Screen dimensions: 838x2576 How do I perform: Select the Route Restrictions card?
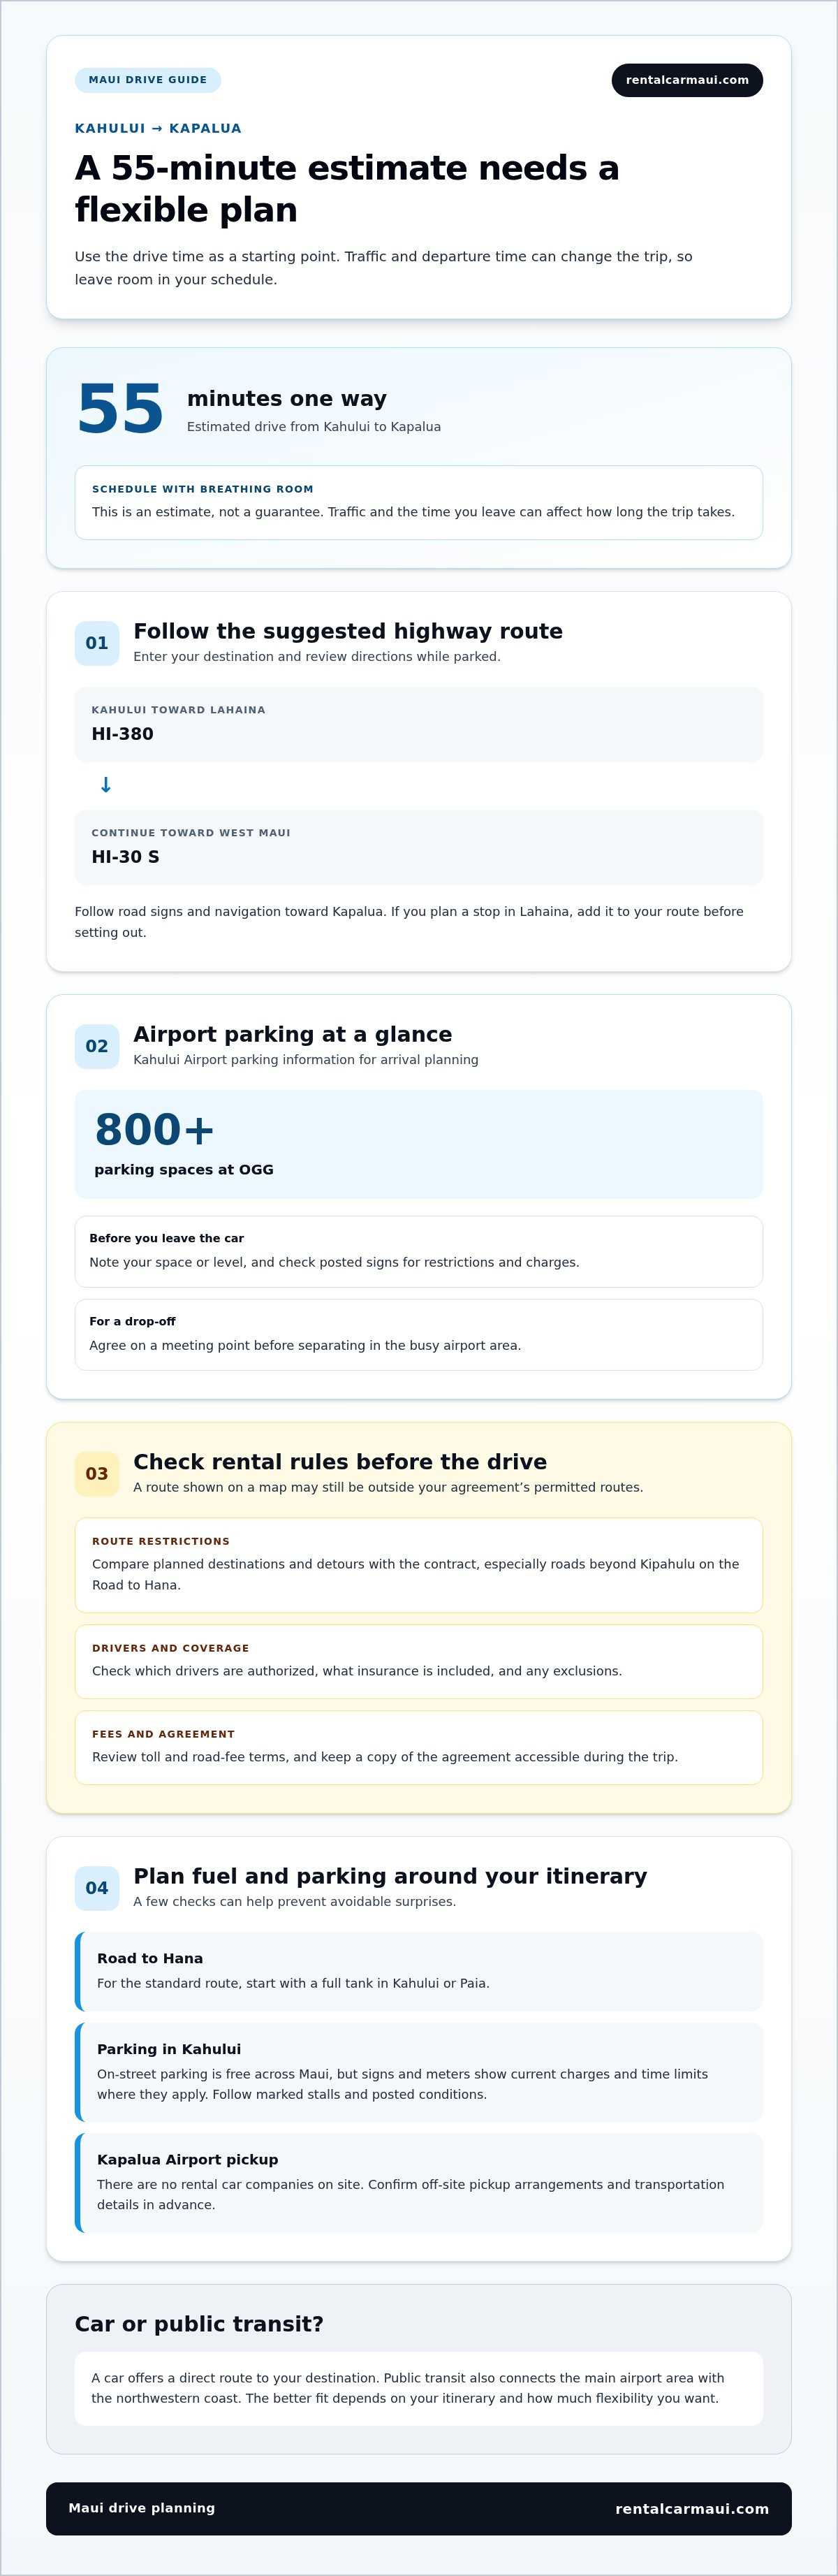pos(419,1565)
